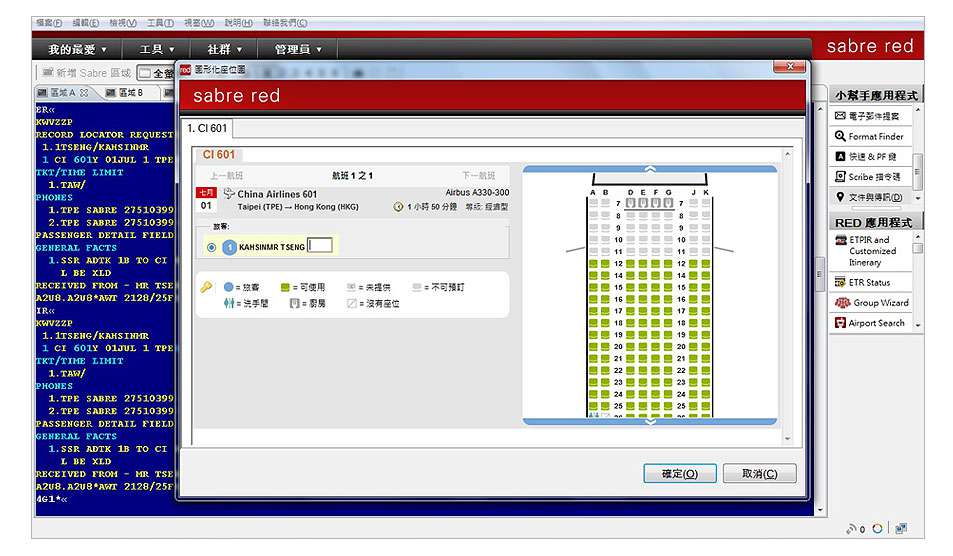Image resolution: width=953 pixels, height=556 pixels.
Task: Click the 新增 Sabre 區域 button
Action: 87,73
